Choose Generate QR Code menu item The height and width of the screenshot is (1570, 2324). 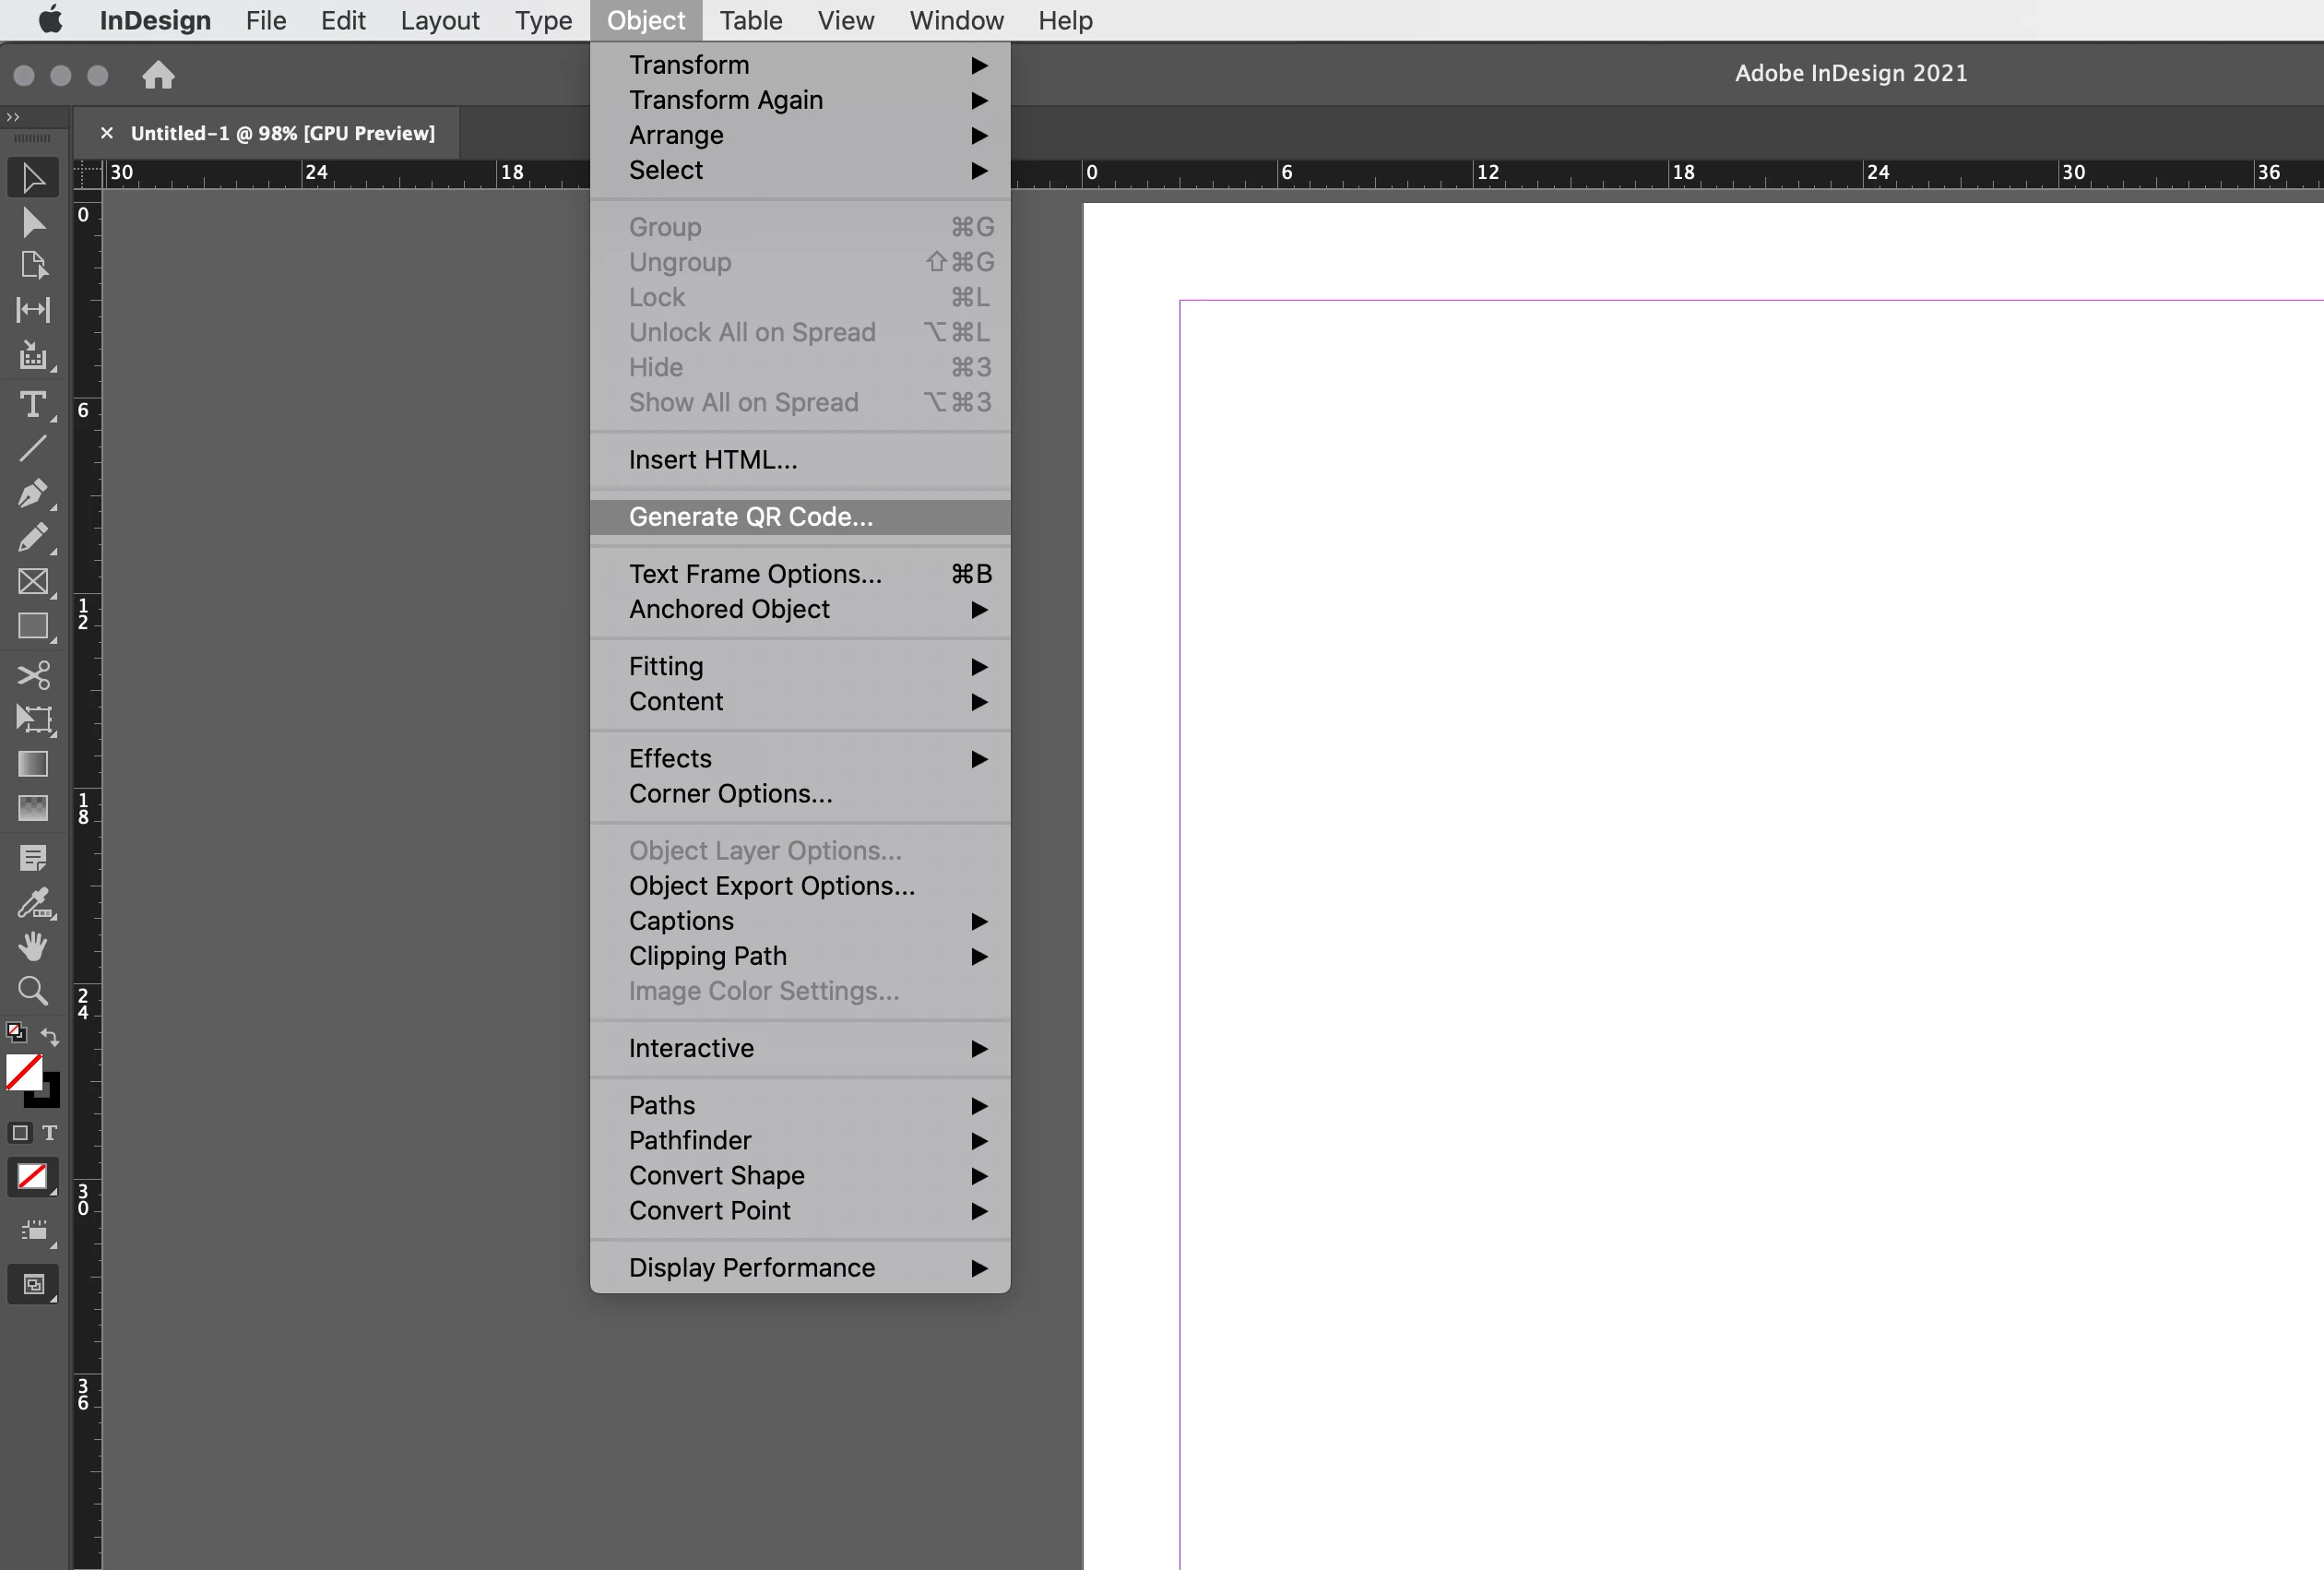tap(750, 517)
